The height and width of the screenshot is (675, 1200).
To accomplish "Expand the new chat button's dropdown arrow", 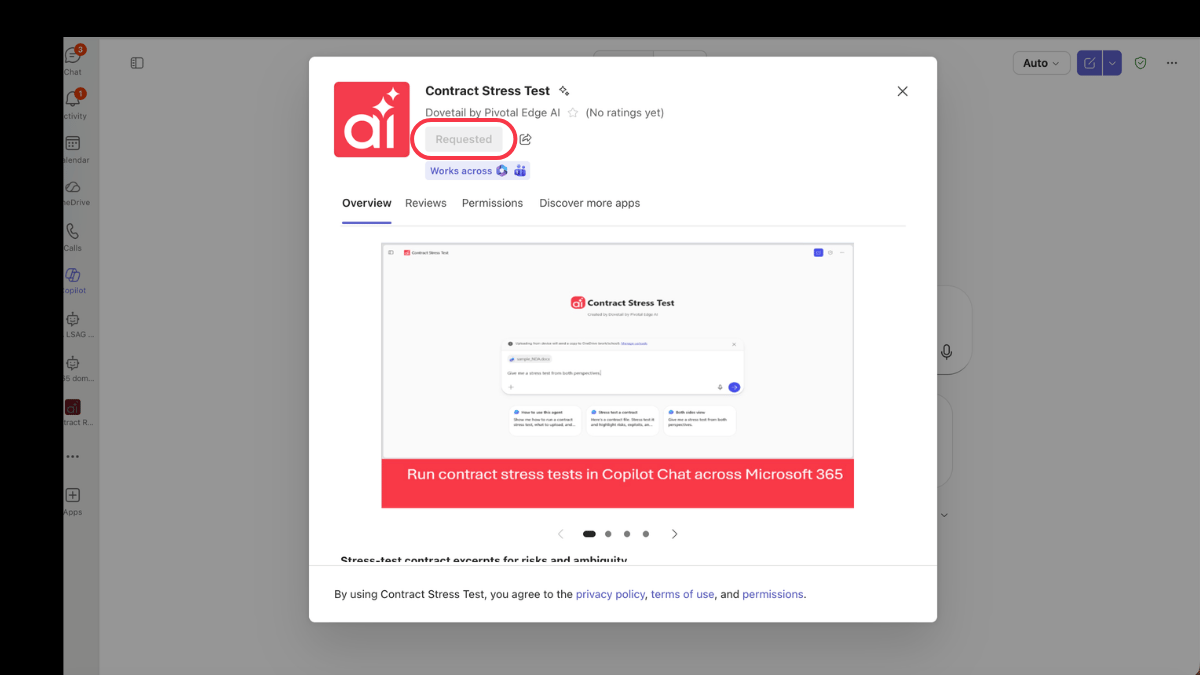I will point(1112,63).
